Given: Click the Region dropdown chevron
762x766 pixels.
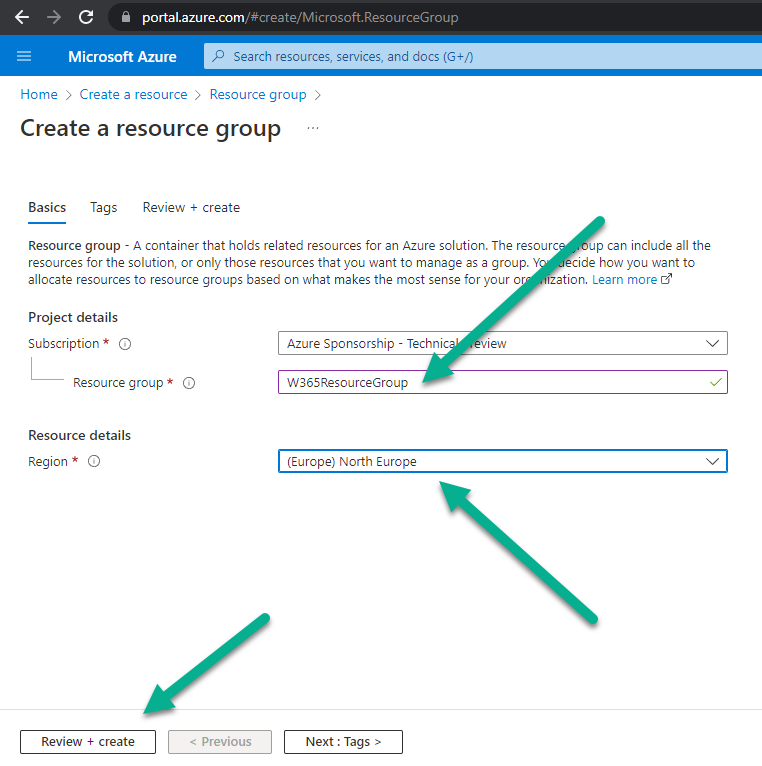Looking at the screenshot, I should [x=712, y=461].
